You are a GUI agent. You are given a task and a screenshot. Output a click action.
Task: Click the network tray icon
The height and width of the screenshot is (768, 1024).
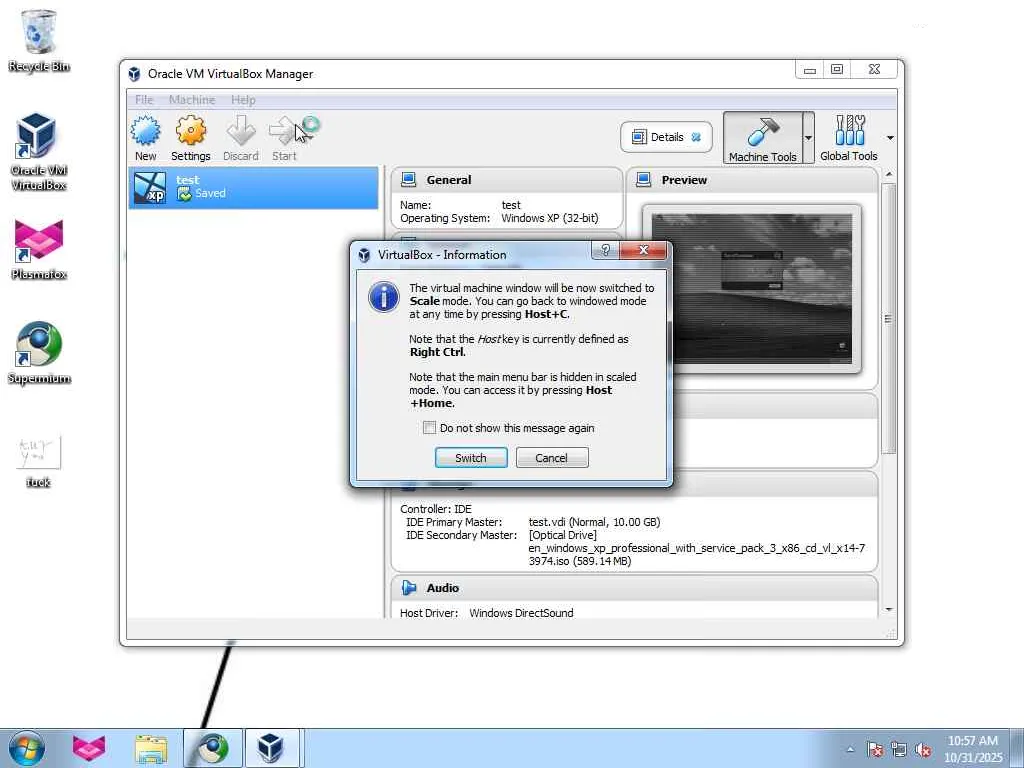pos(899,750)
